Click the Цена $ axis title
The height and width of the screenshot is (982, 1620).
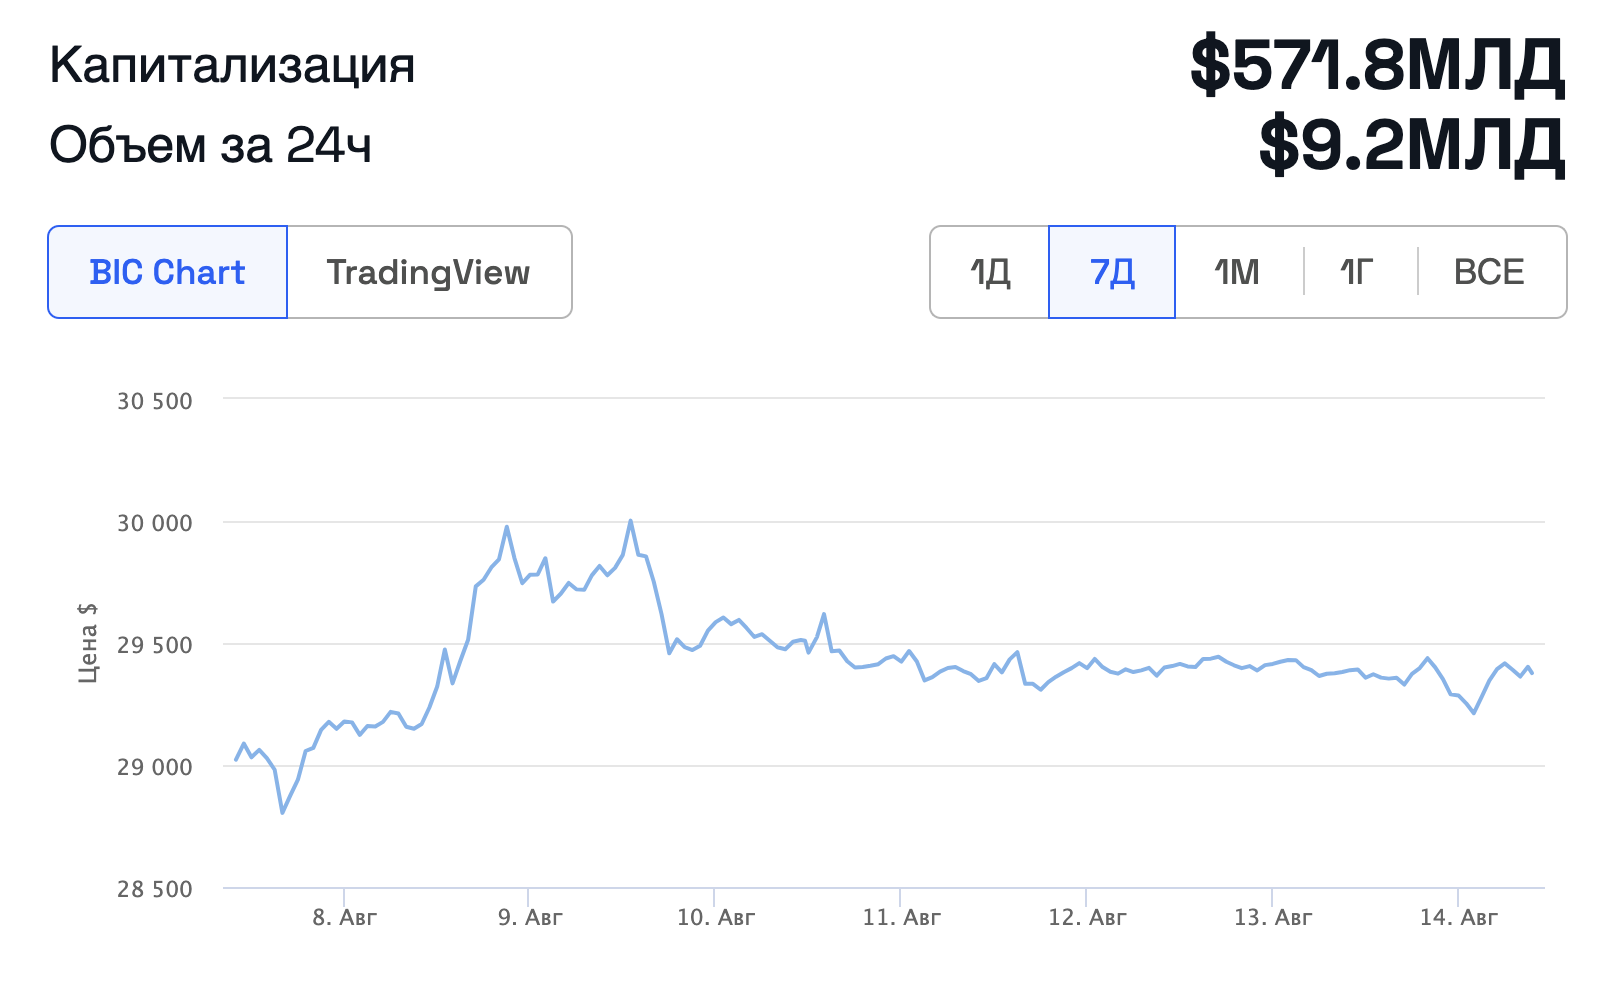[88, 642]
